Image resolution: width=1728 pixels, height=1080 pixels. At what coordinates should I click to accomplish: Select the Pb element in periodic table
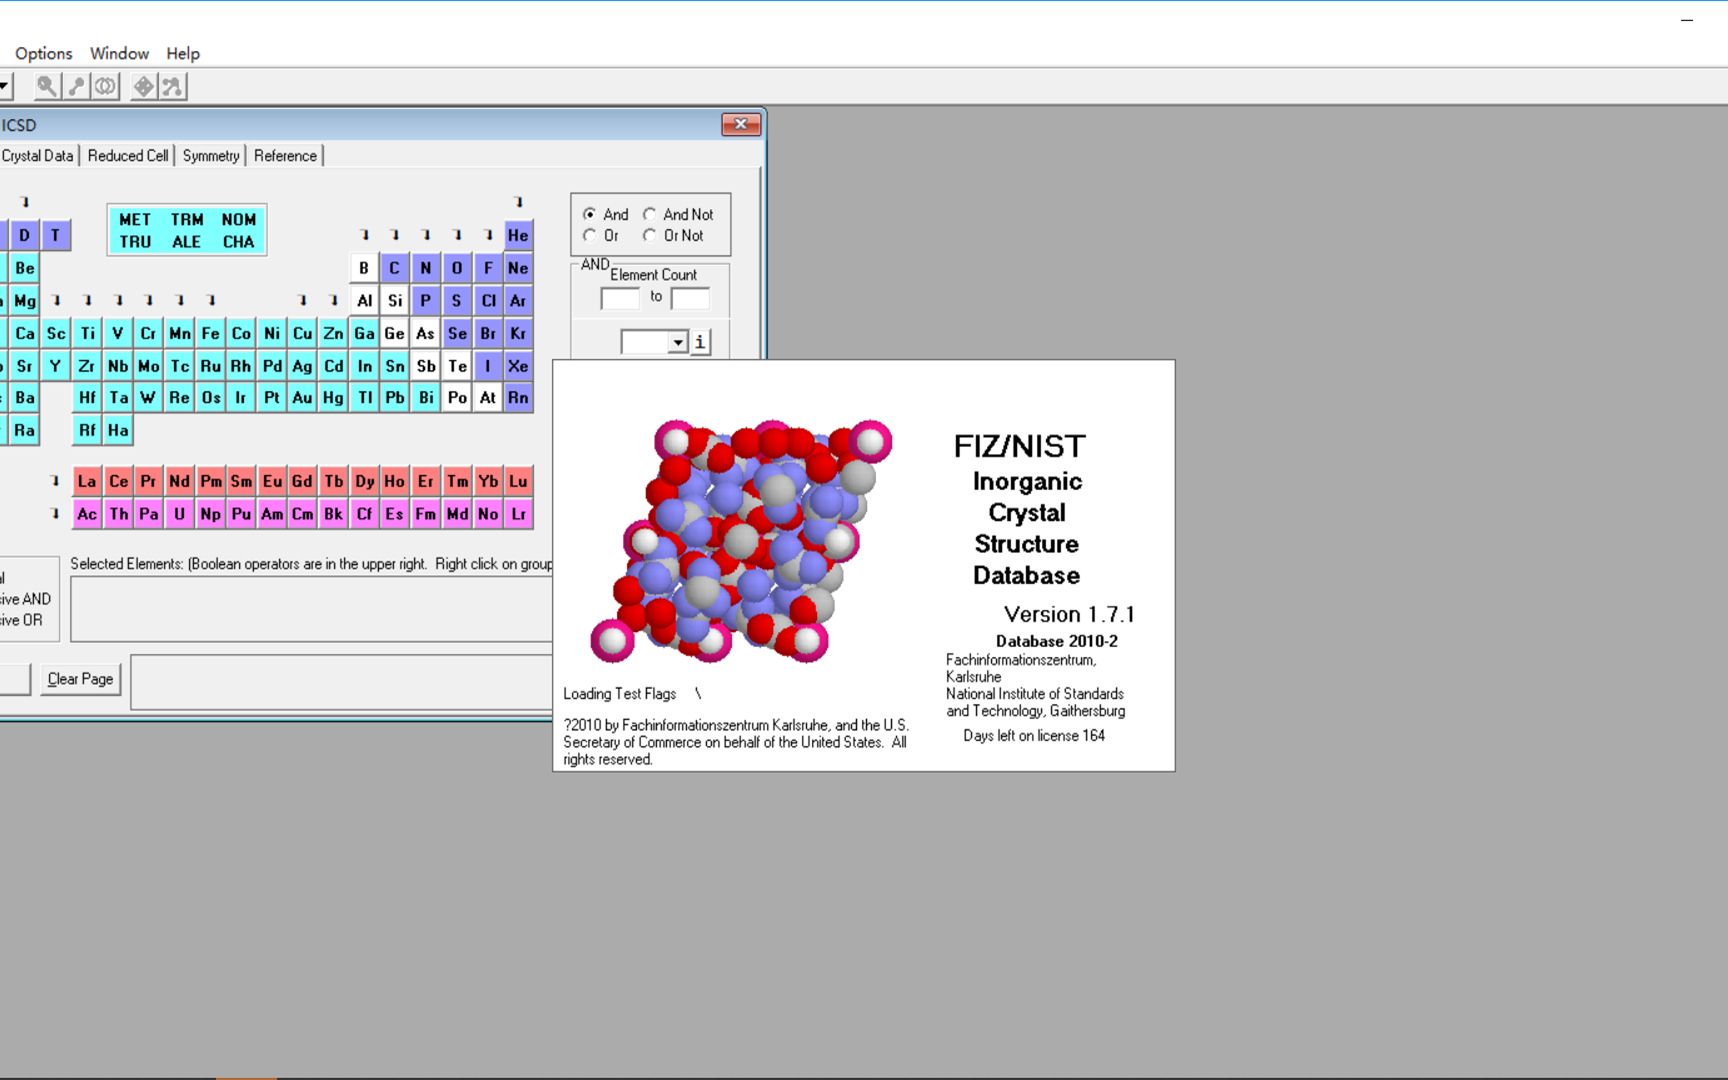click(395, 397)
